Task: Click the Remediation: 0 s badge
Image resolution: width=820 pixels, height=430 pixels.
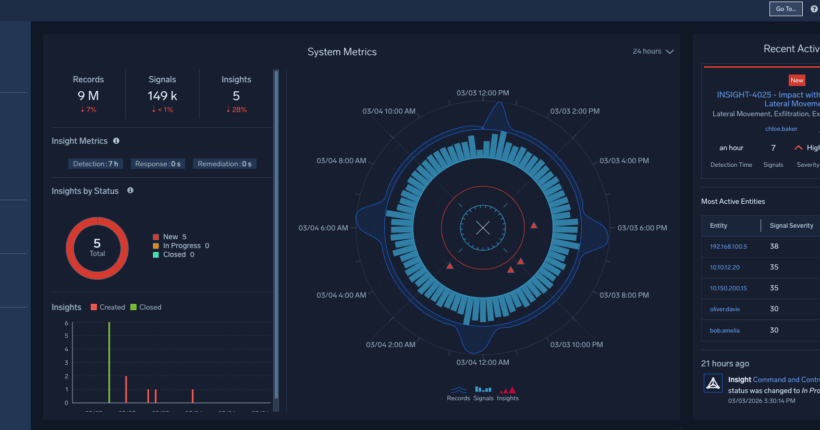Action: coord(224,164)
